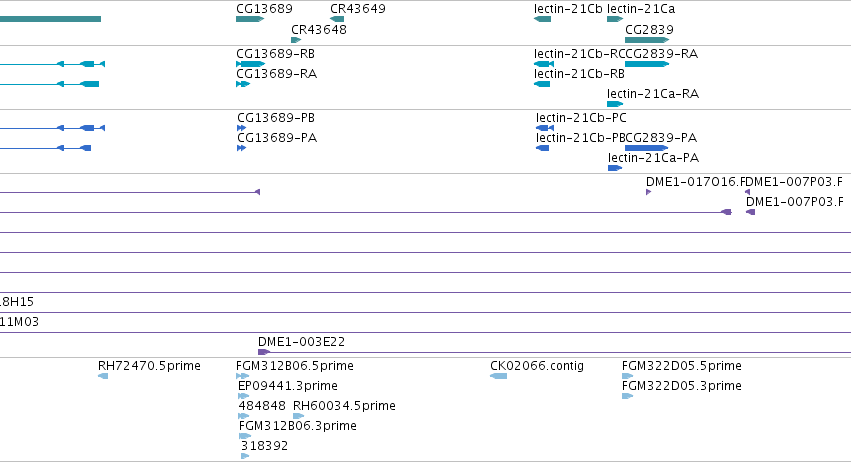Select the lectin-21Ca-RA transcript label
This screenshot has width=851, height=462.
tap(653, 94)
